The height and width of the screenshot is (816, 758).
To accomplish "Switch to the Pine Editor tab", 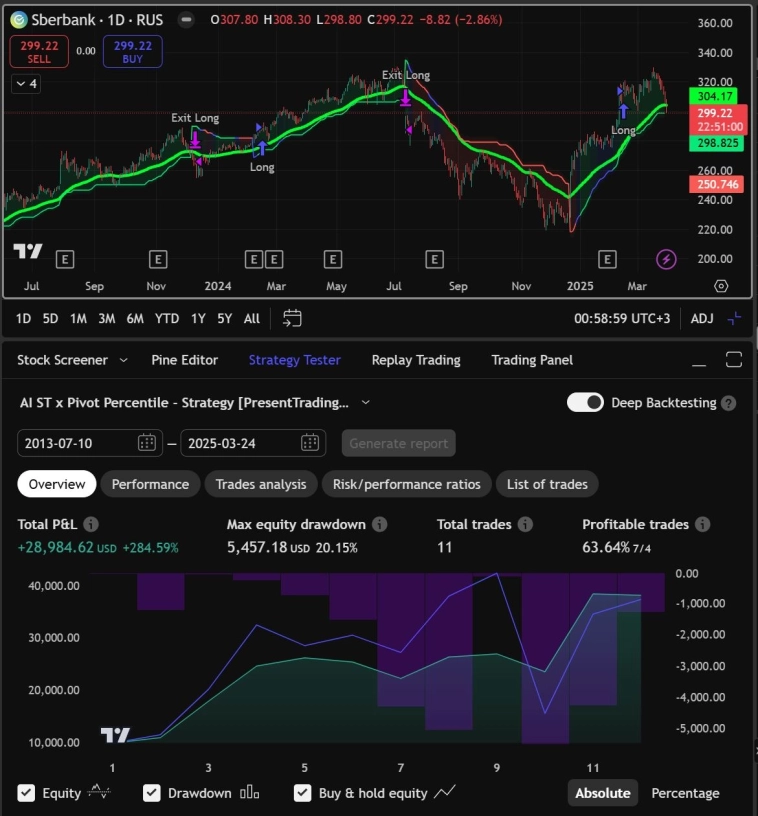I will tap(185, 360).
